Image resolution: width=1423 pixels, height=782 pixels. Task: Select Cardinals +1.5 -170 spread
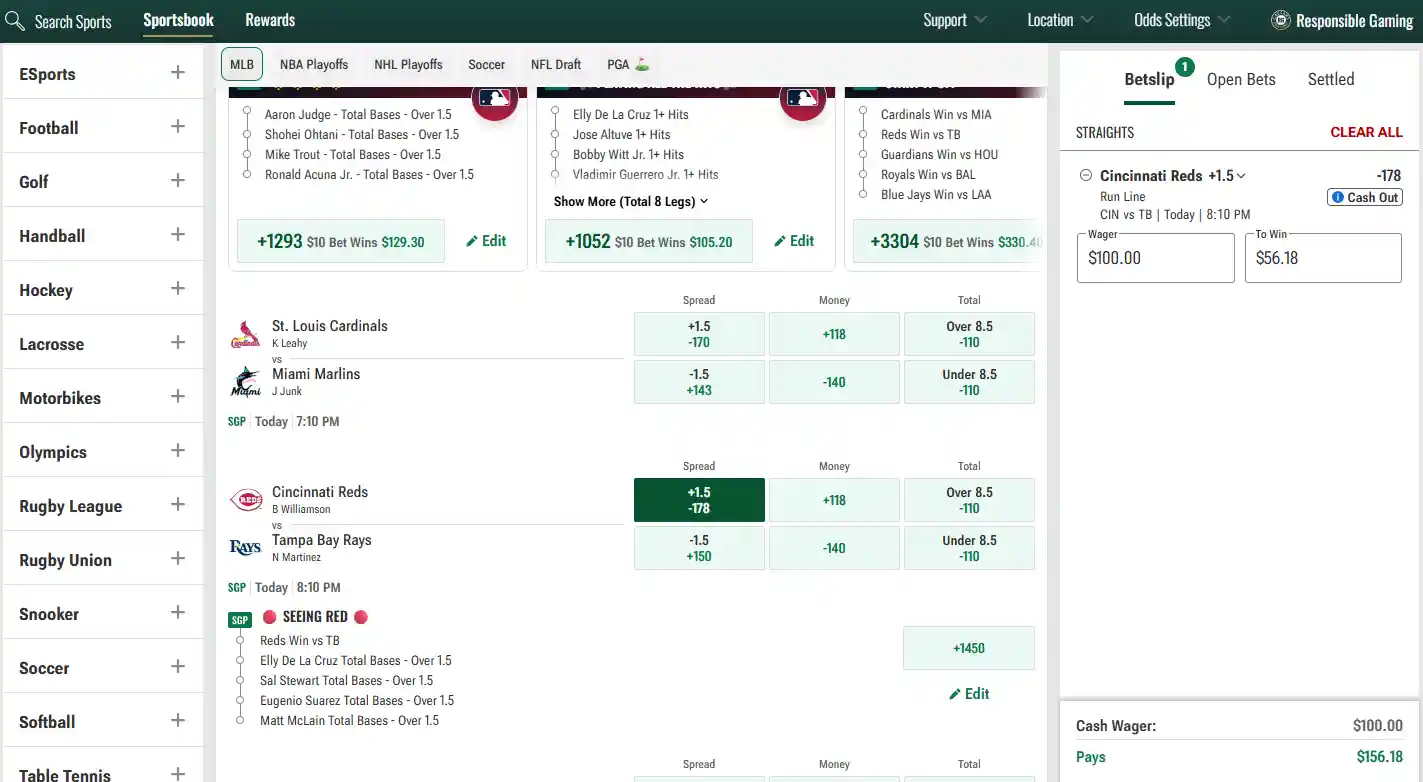pos(699,334)
